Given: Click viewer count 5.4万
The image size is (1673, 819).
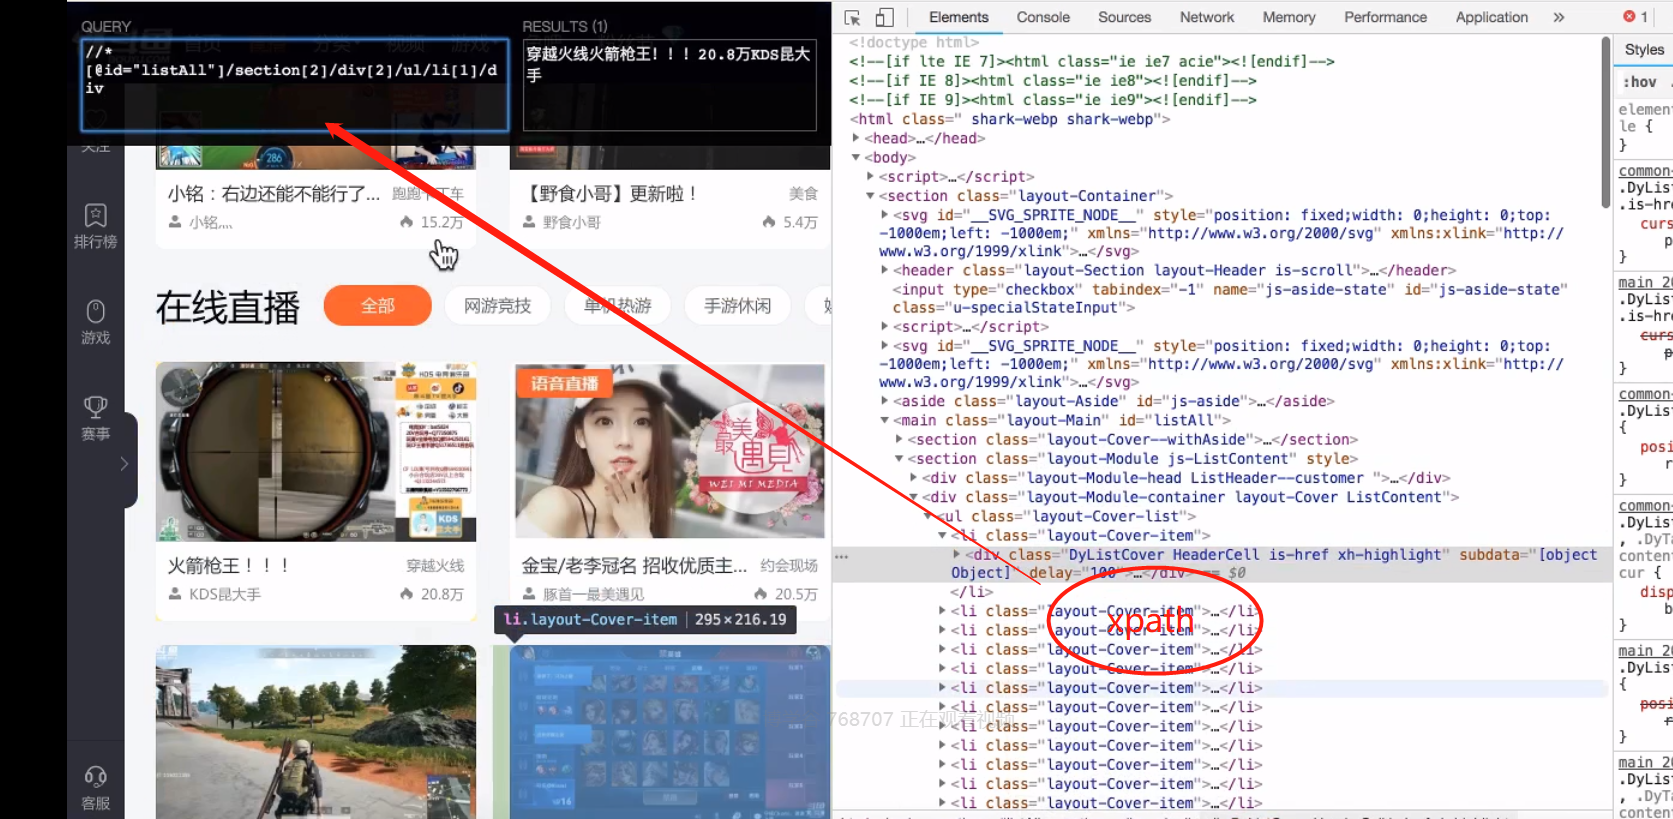Looking at the screenshot, I should (x=800, y=222).
